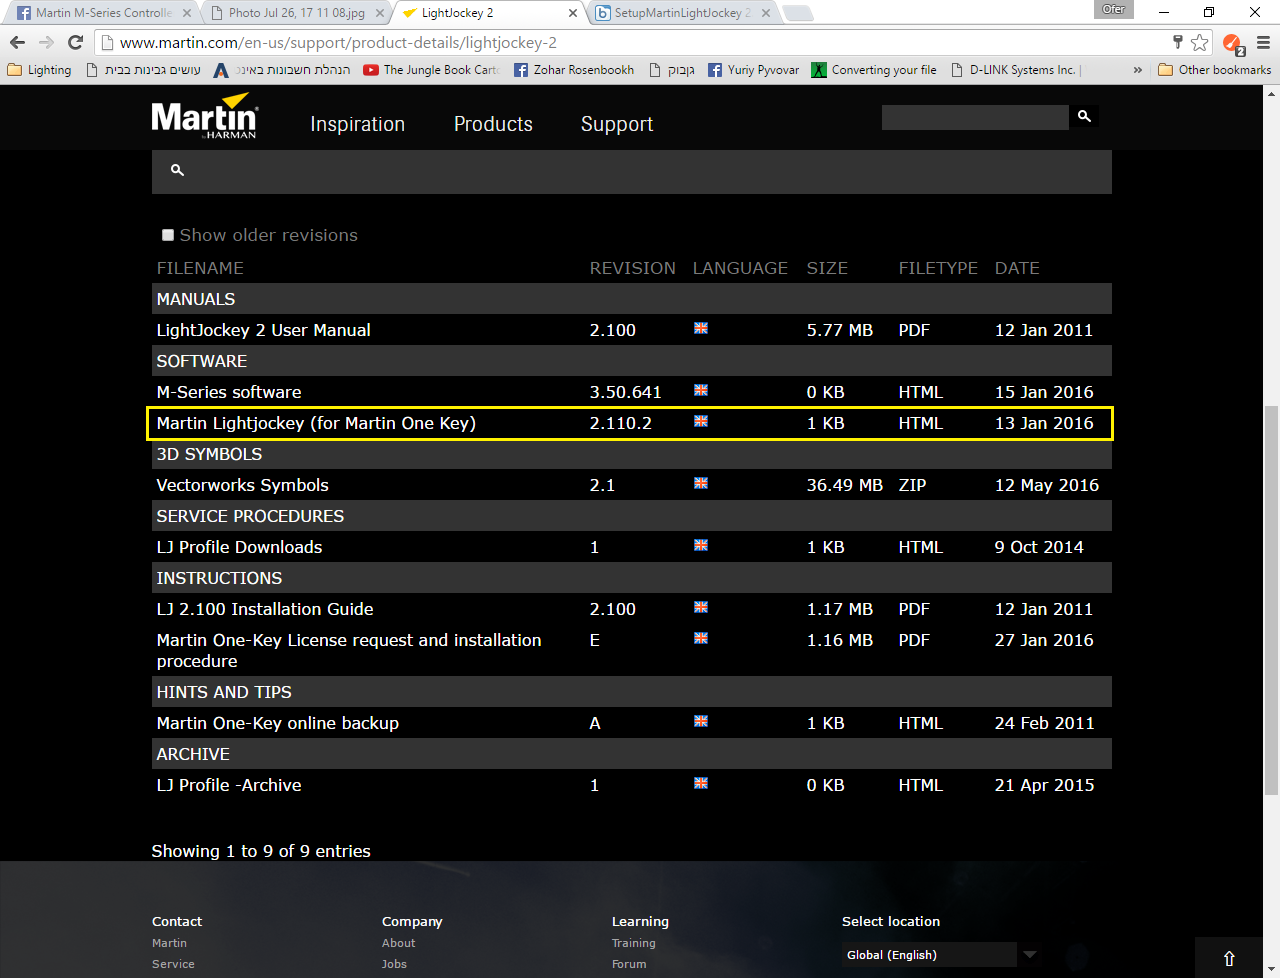Click into the header search text field
This screenshot has height=978, width=1280.
pos(975,117)
